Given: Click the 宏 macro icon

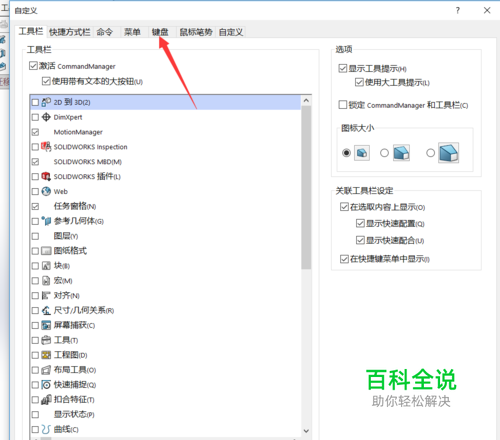Looking at the screenshot, I should point(46,281).
